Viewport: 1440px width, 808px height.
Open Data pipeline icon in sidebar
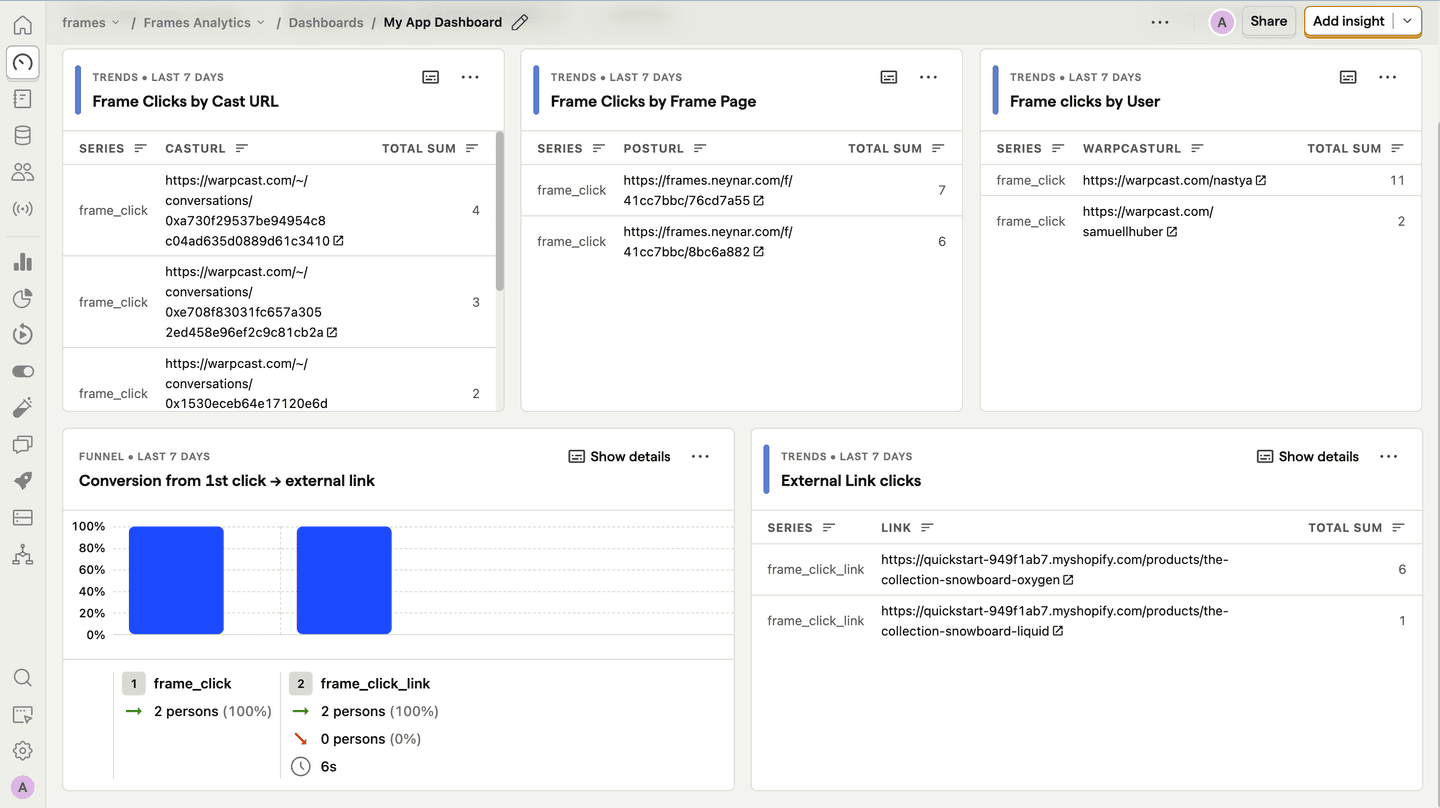22,555
